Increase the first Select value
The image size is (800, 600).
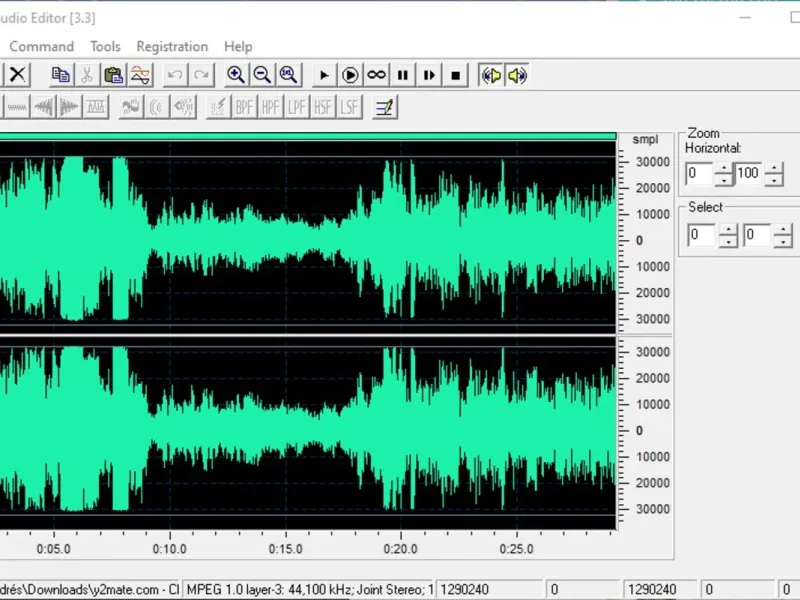[728, 230]
